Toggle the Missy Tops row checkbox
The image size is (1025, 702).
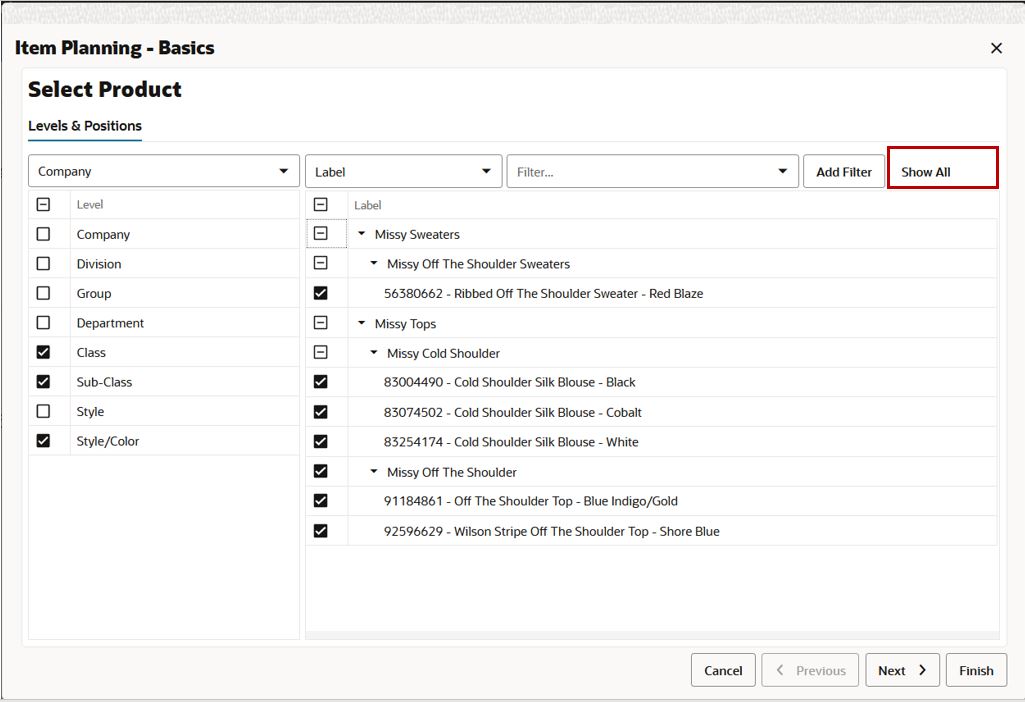[x=320, y=323]
